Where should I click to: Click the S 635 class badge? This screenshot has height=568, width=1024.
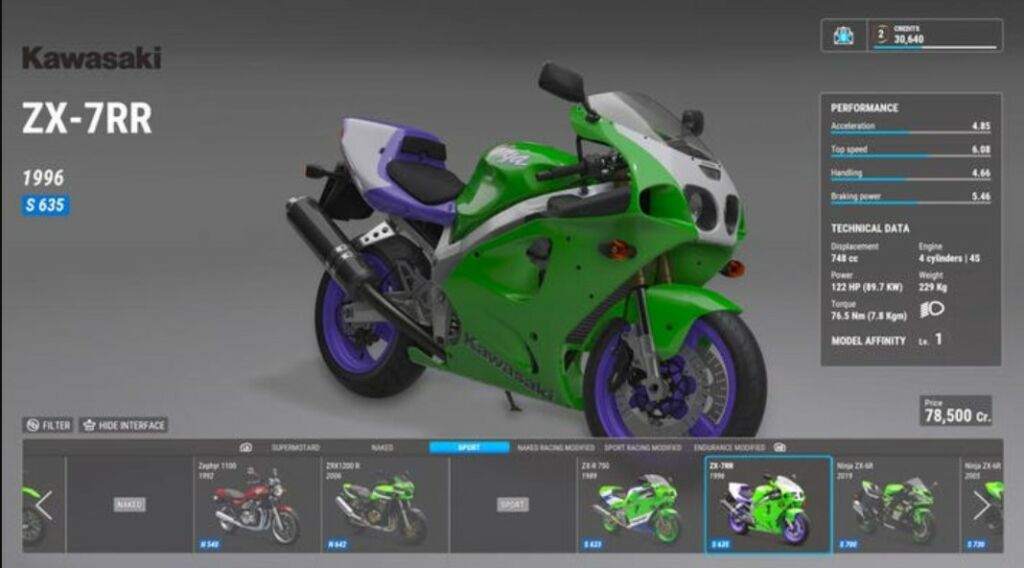pyautogui.click(x=45, y=205)
